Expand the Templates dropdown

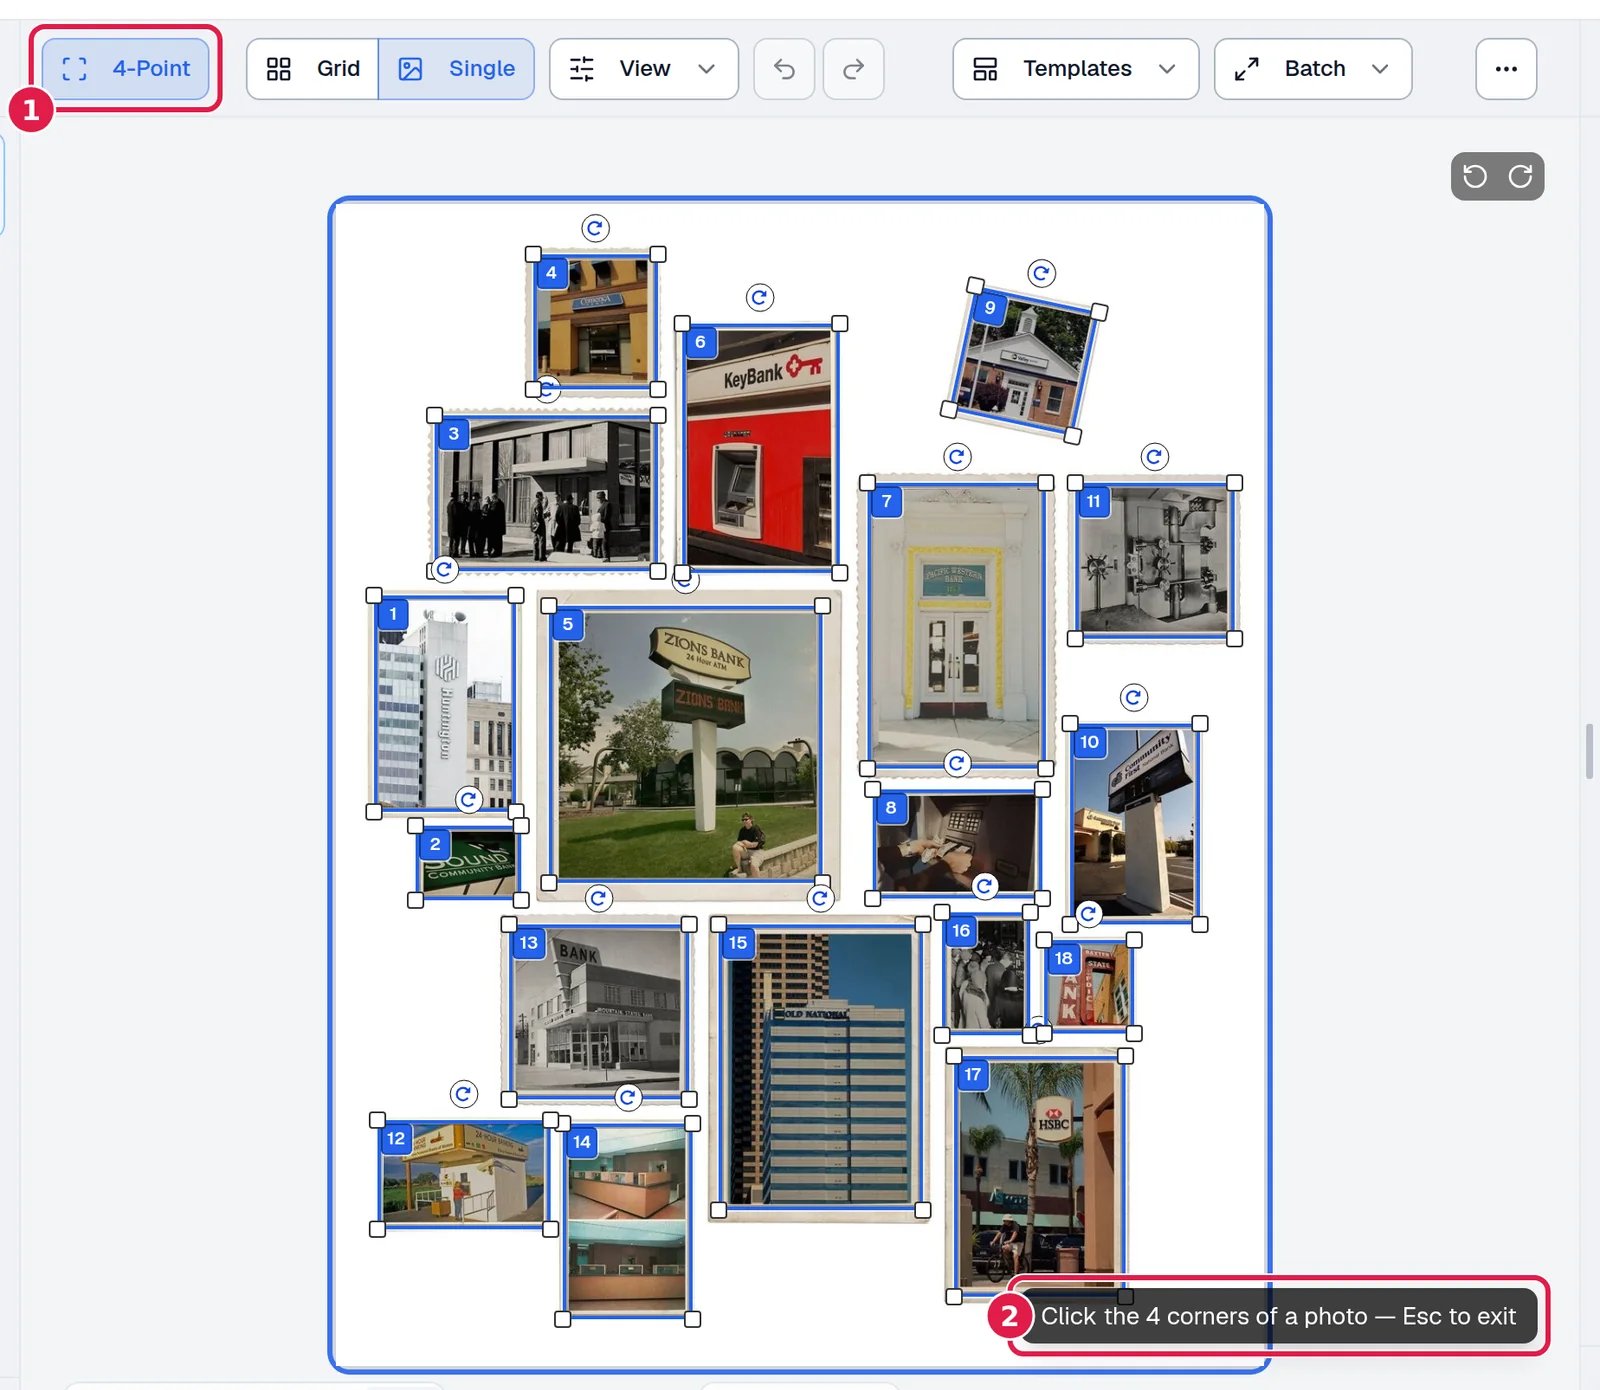coord(1075,69)
